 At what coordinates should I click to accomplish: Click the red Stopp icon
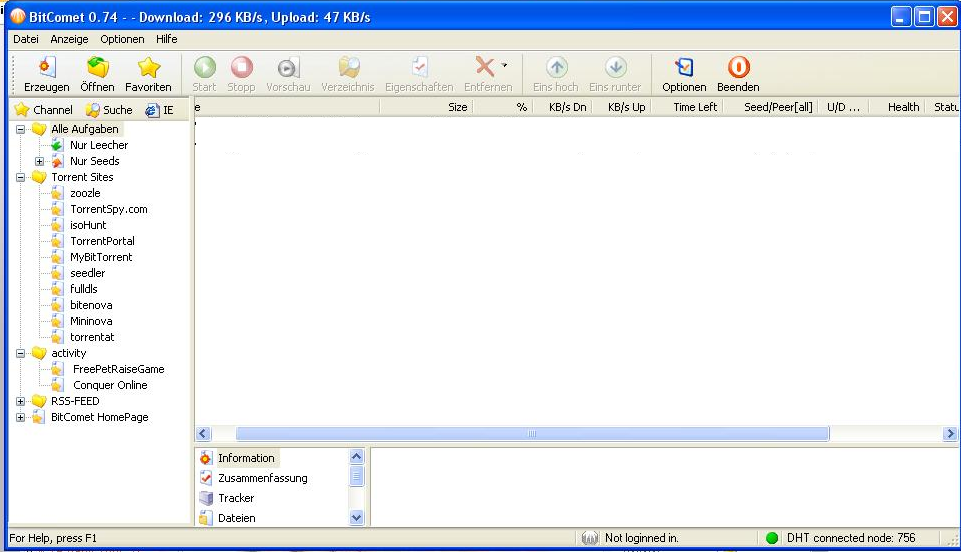[241, 67]
